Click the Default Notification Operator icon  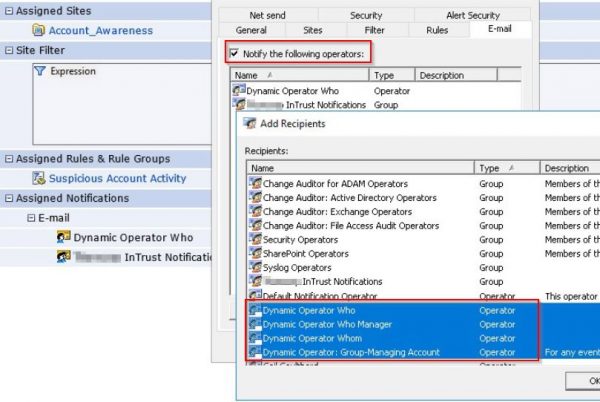click(255, 297)
